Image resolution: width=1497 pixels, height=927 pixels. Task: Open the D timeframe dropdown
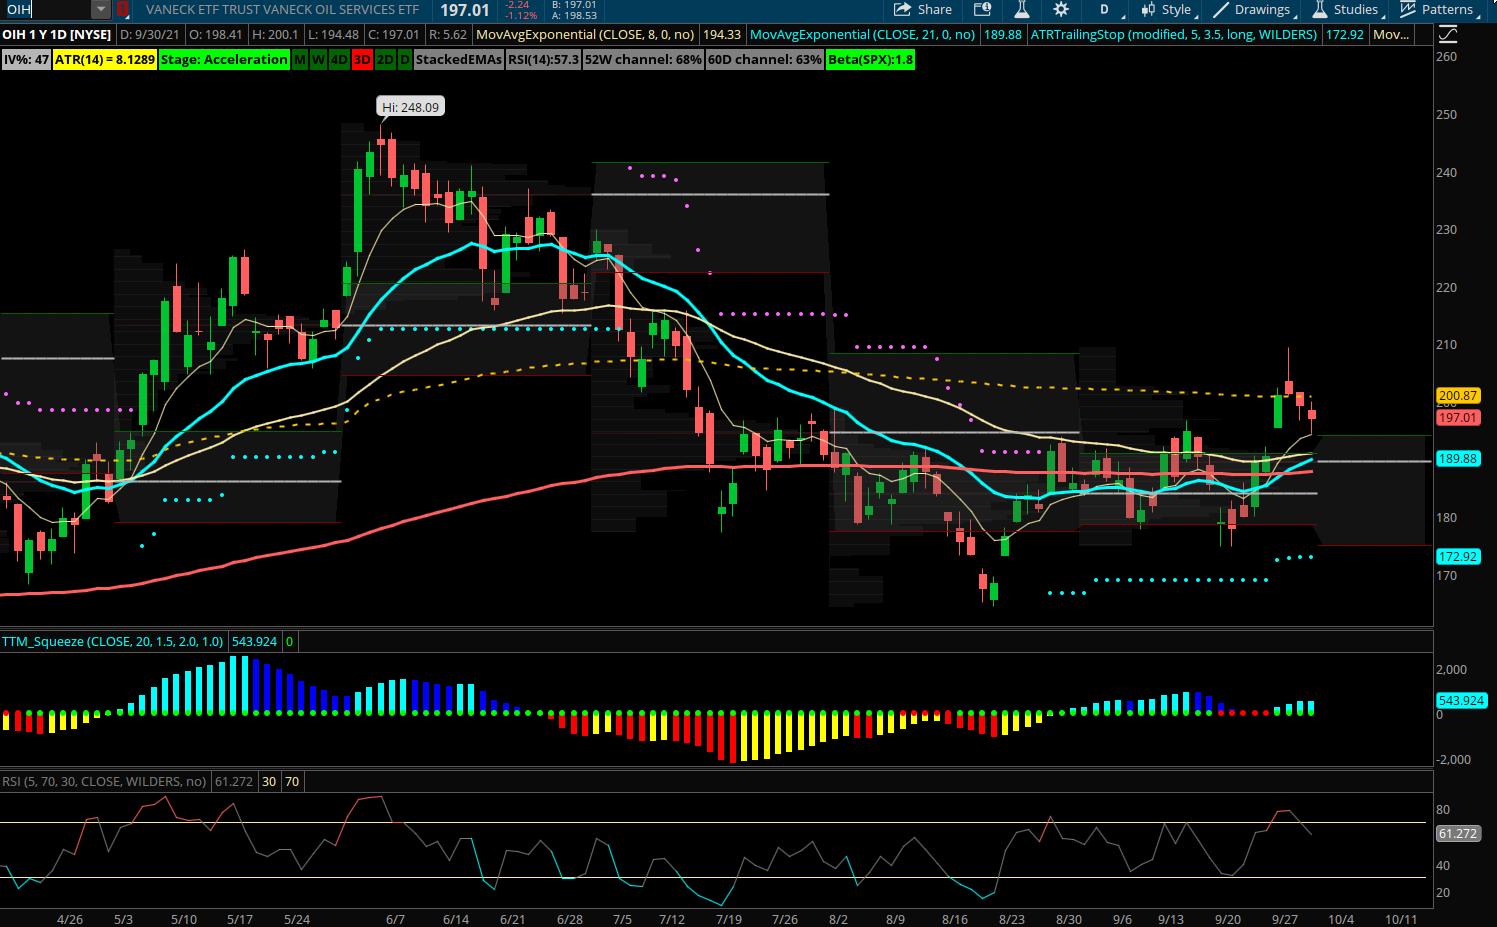point(1109,10)
